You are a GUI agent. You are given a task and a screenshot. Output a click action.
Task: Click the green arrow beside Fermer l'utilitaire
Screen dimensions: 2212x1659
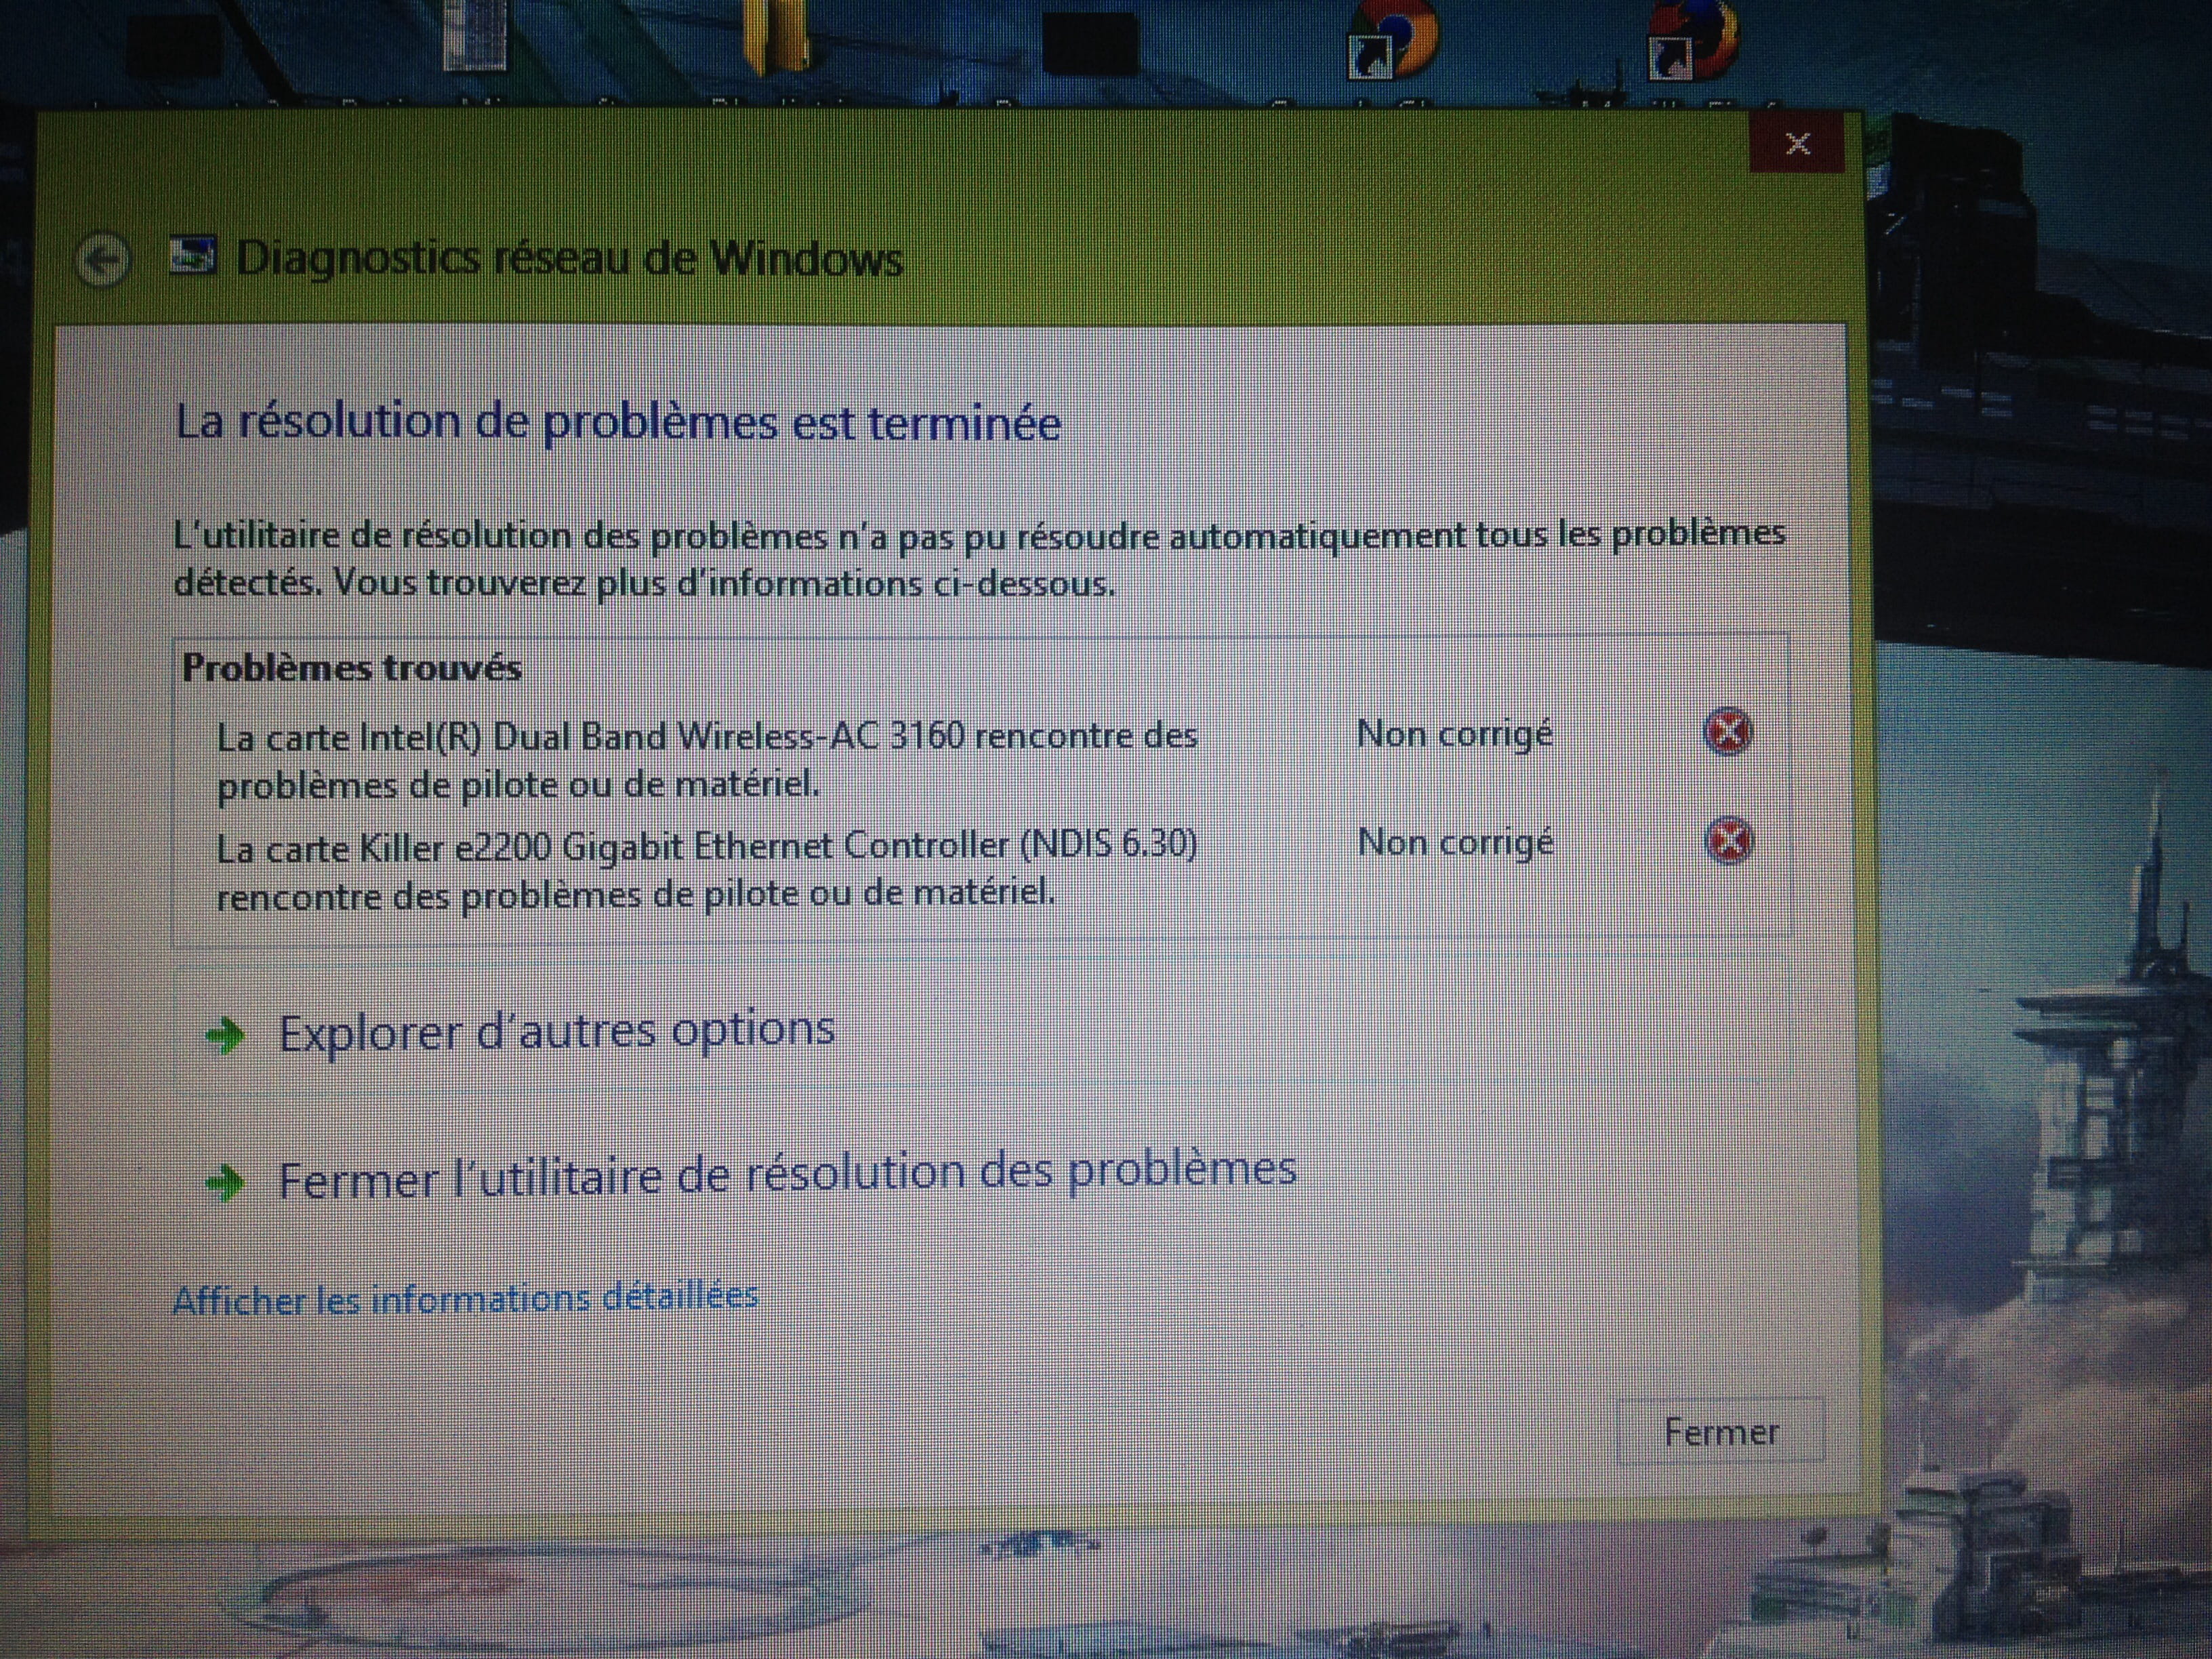pos(225,1183)
